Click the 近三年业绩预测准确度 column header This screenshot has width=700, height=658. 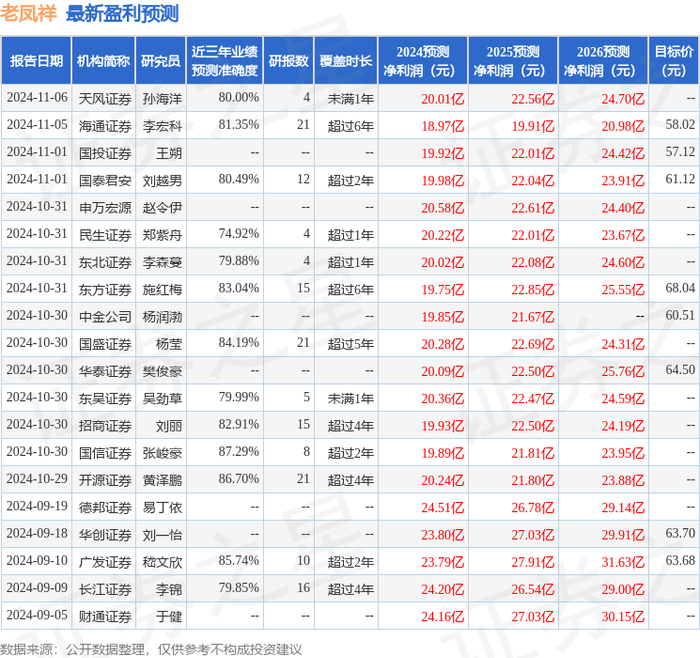(225, 61)
